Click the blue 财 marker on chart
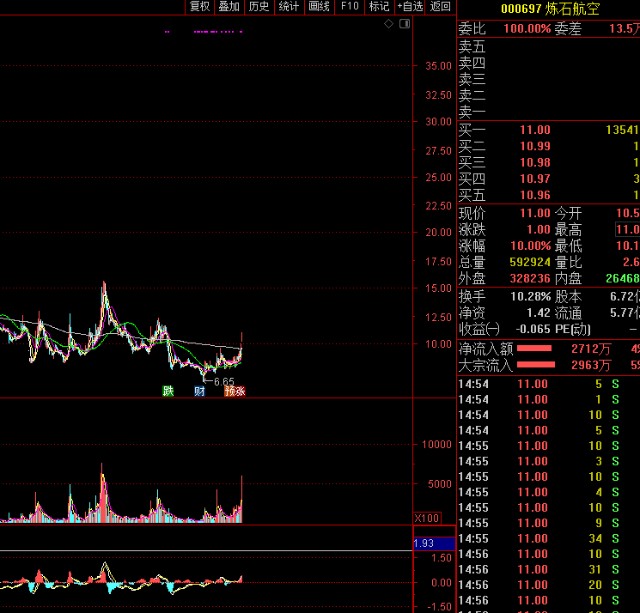The image size is (640, 613). (x=200, y=391)
